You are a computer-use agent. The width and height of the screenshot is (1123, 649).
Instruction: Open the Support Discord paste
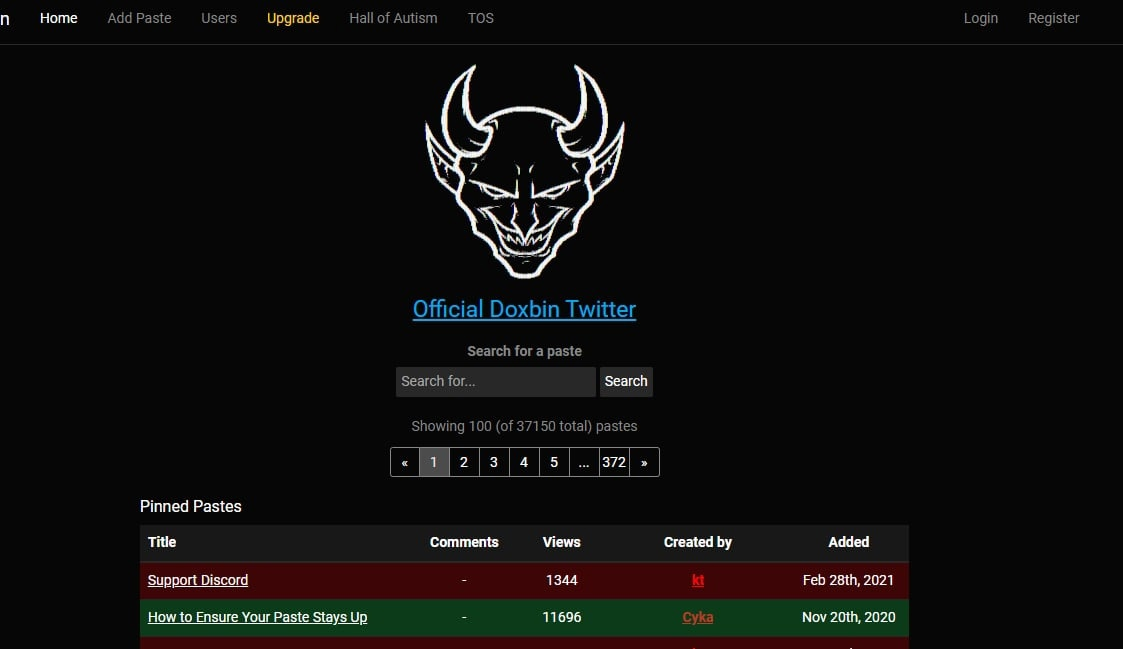click(198, 580)
